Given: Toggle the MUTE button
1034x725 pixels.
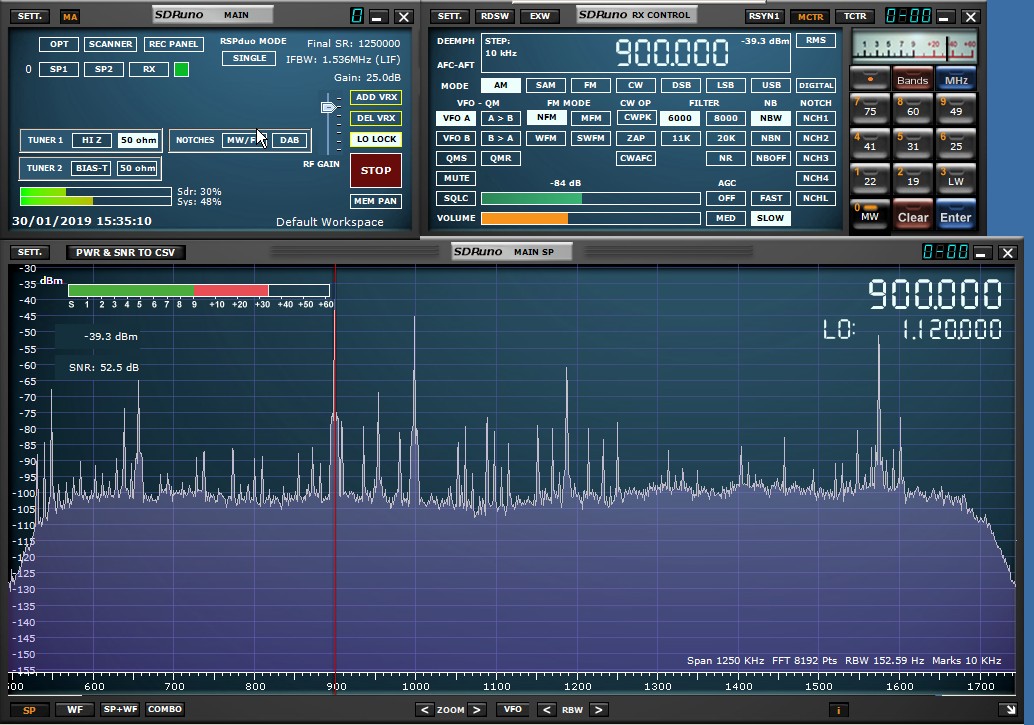Looking at the screenshot, I should coord(456,178).
